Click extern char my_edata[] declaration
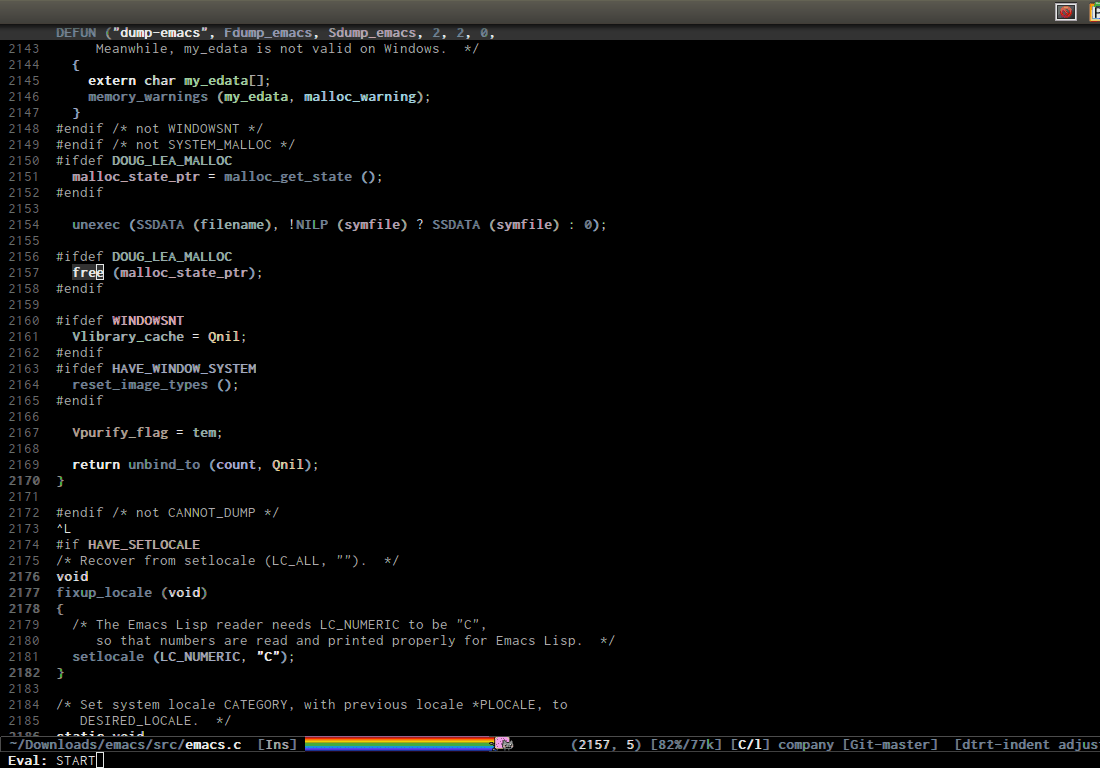Screen dimensions: 1100x768 (179, 81)
